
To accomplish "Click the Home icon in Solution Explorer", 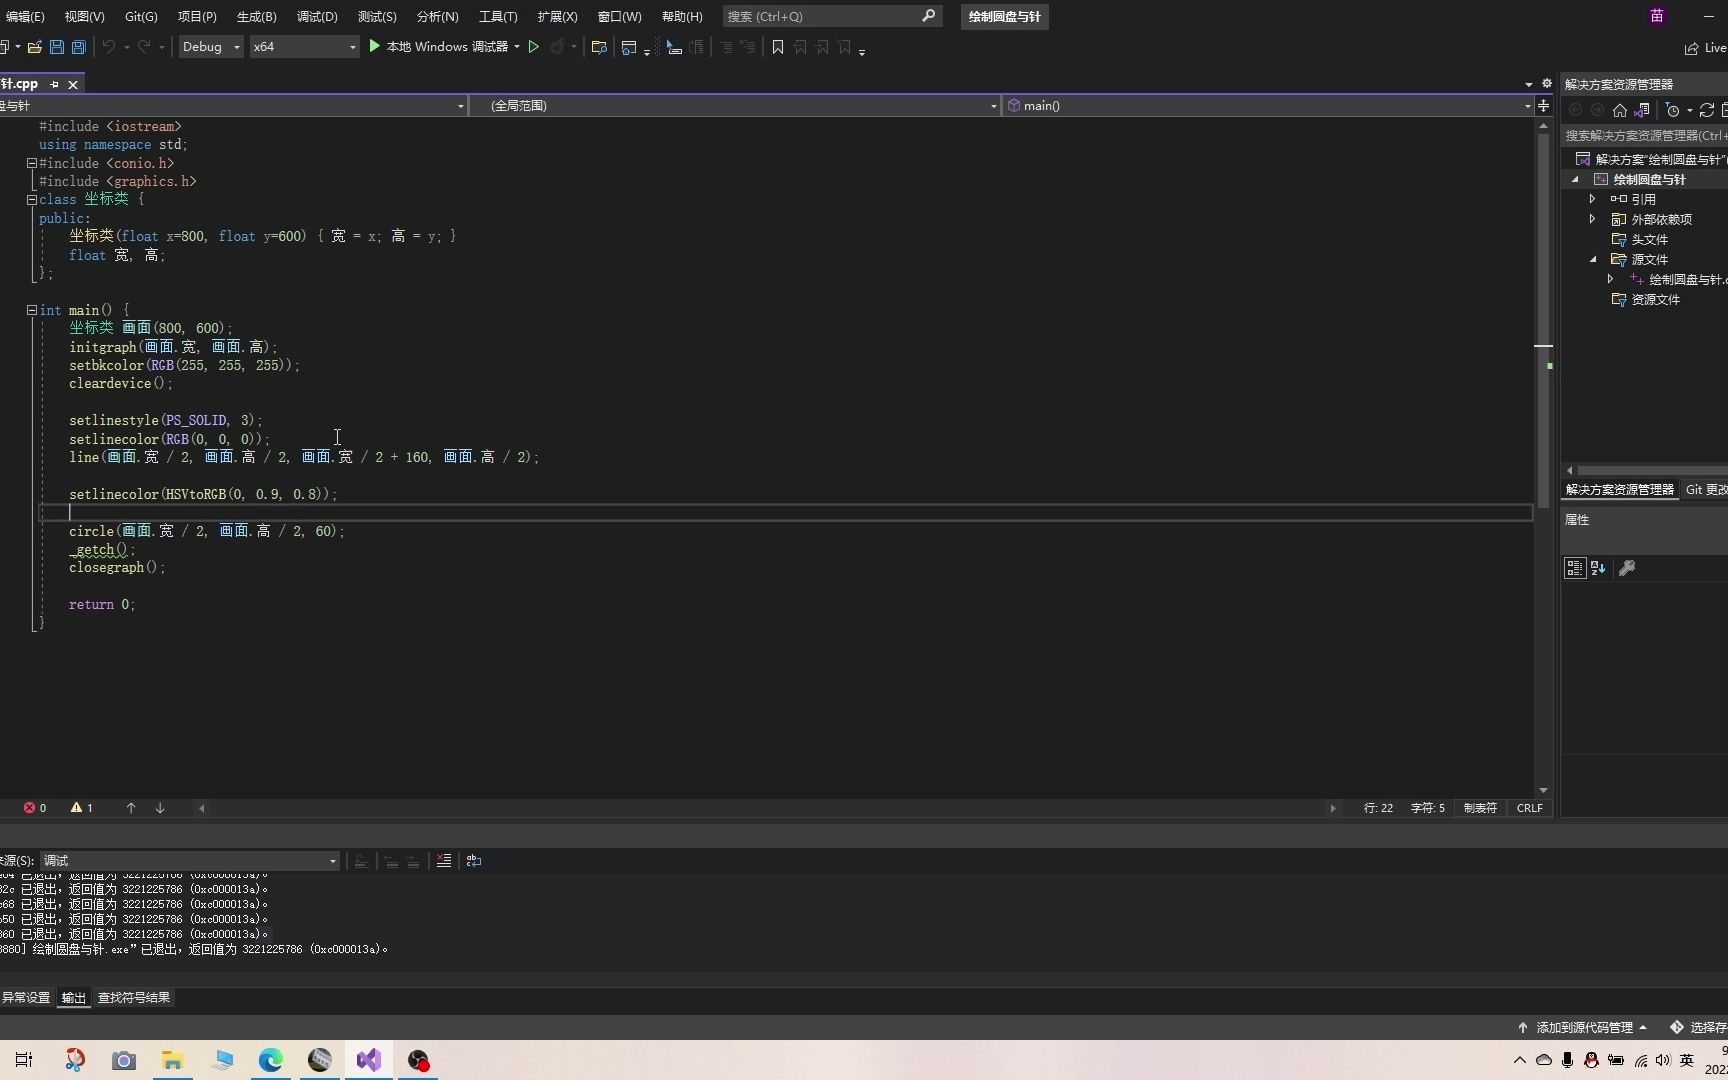I will [1620, 110].
